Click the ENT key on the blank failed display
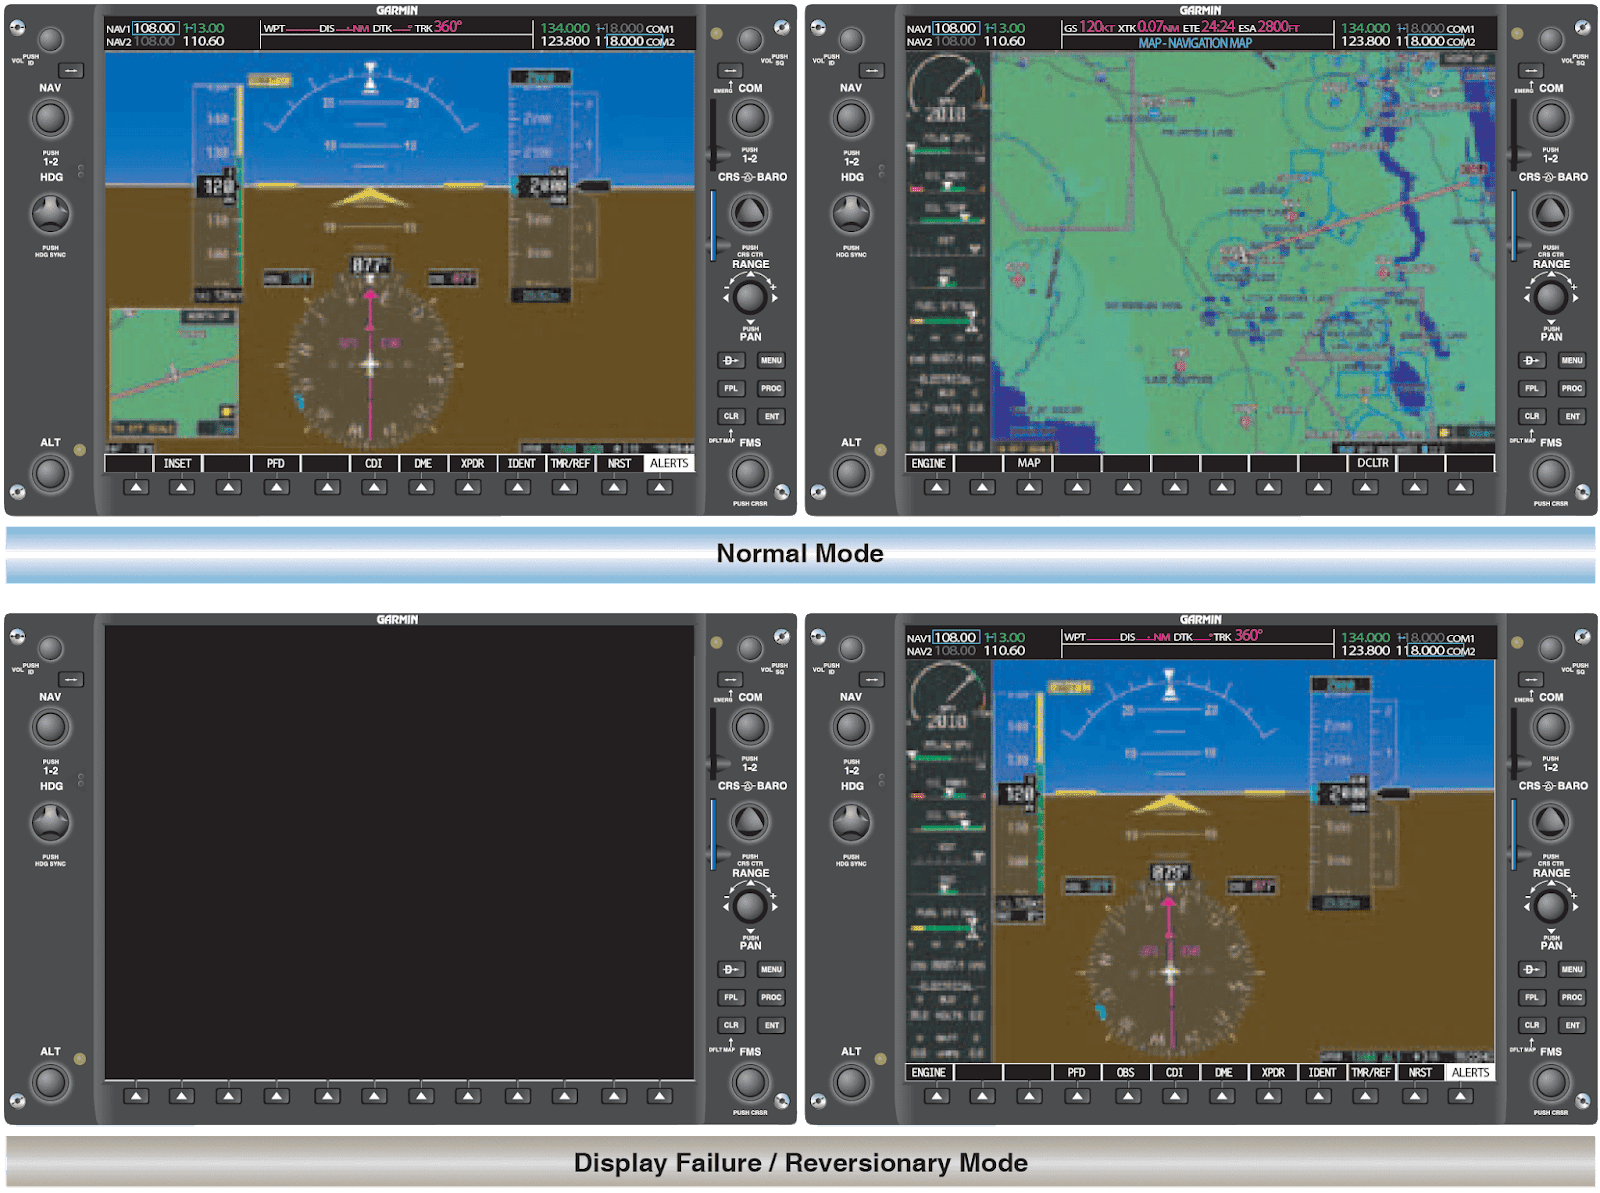This screenshot has height=1193, width=1600. point(772,1026)
